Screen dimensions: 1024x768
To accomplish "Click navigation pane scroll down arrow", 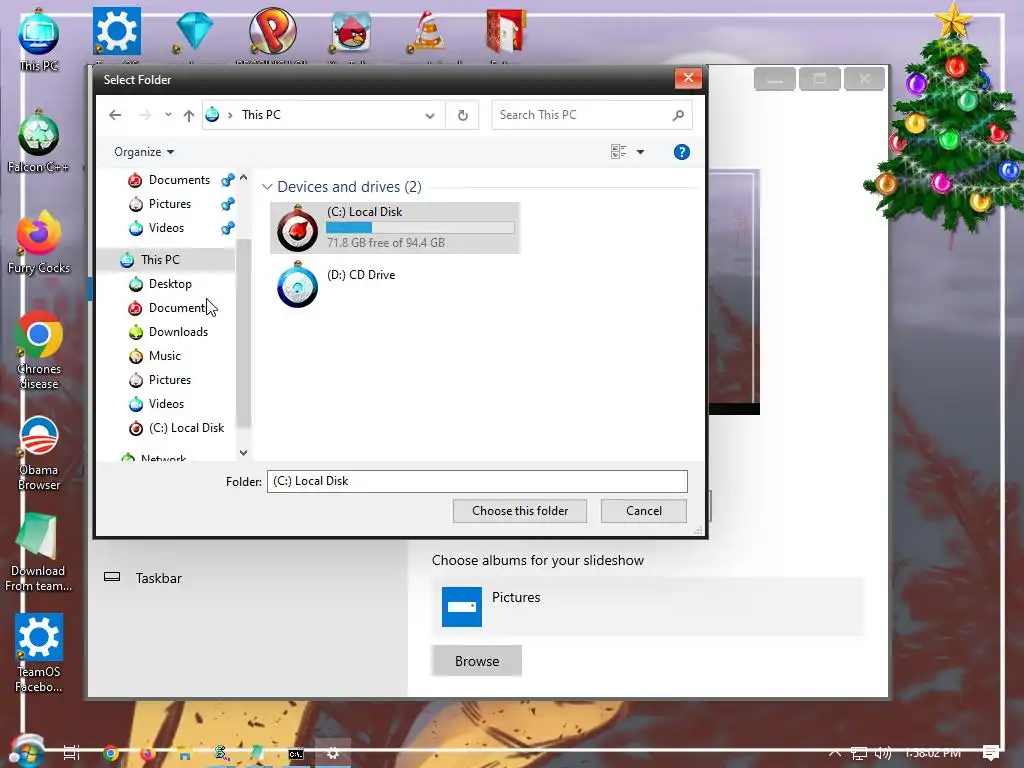I will click(244, 453).
